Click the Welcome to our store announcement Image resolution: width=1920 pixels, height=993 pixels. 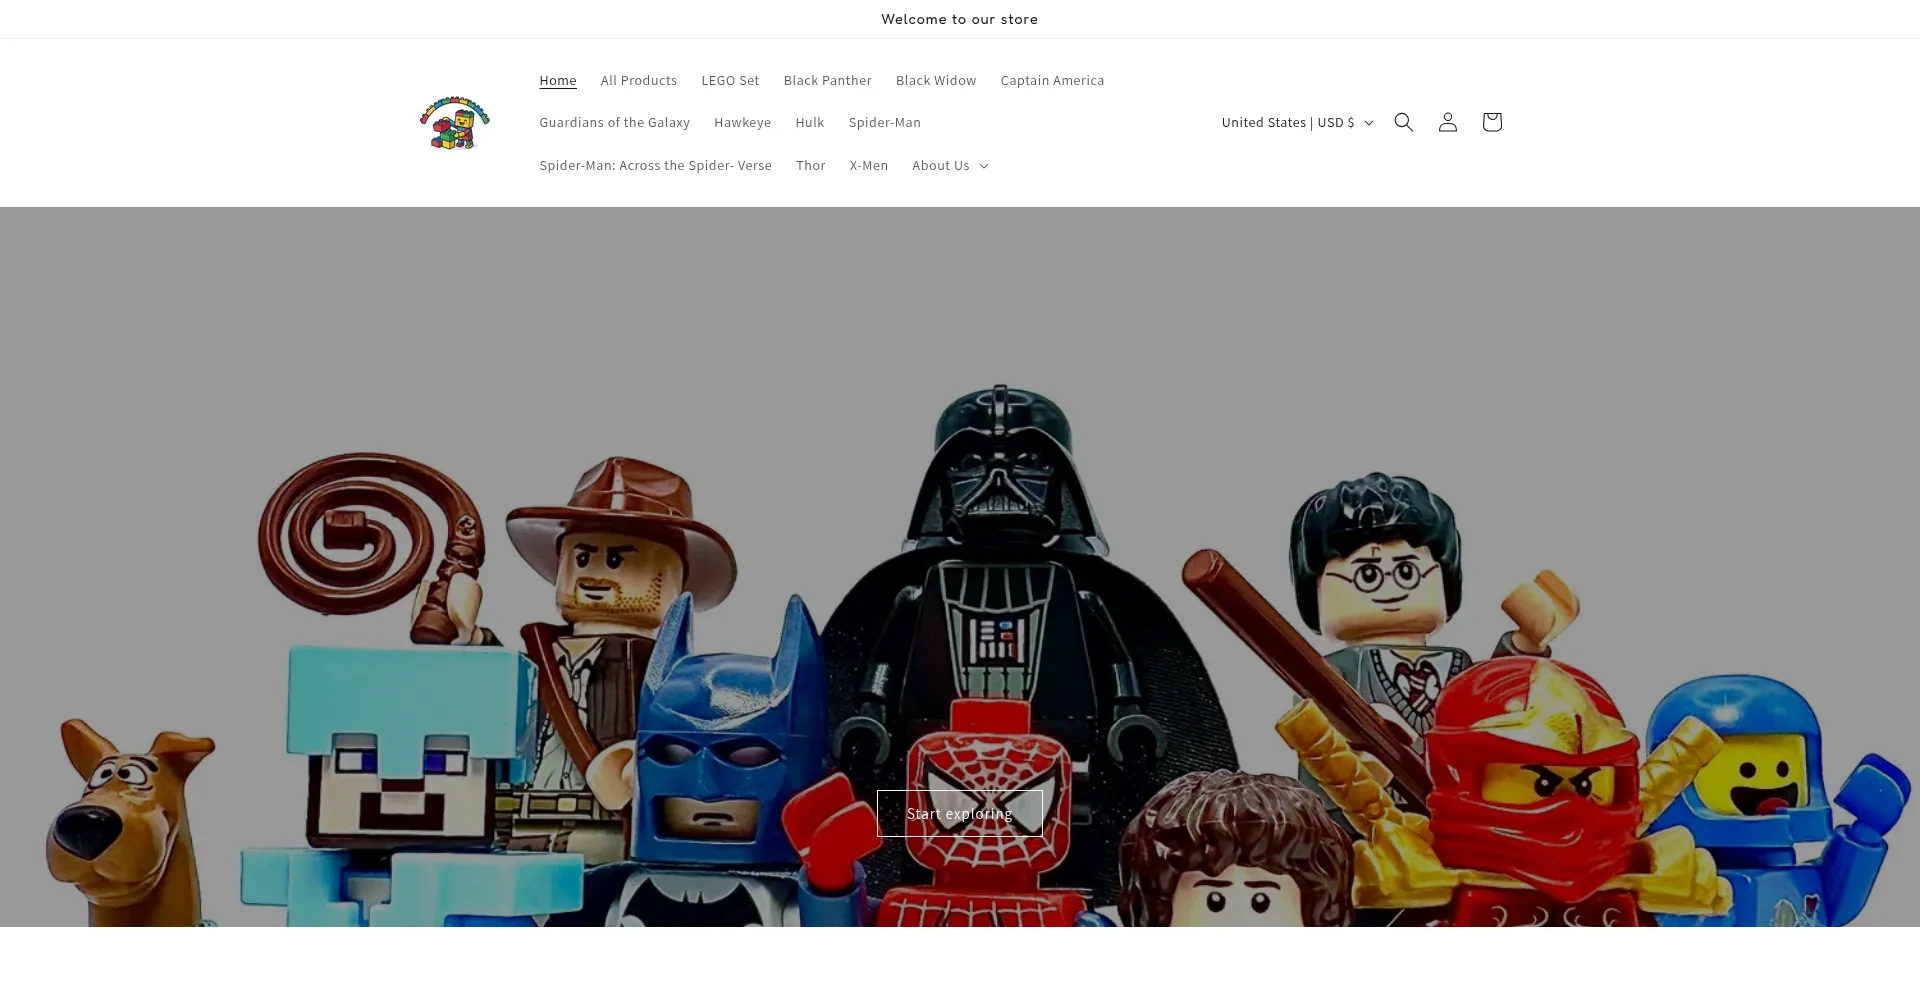[x=960, y=19]
